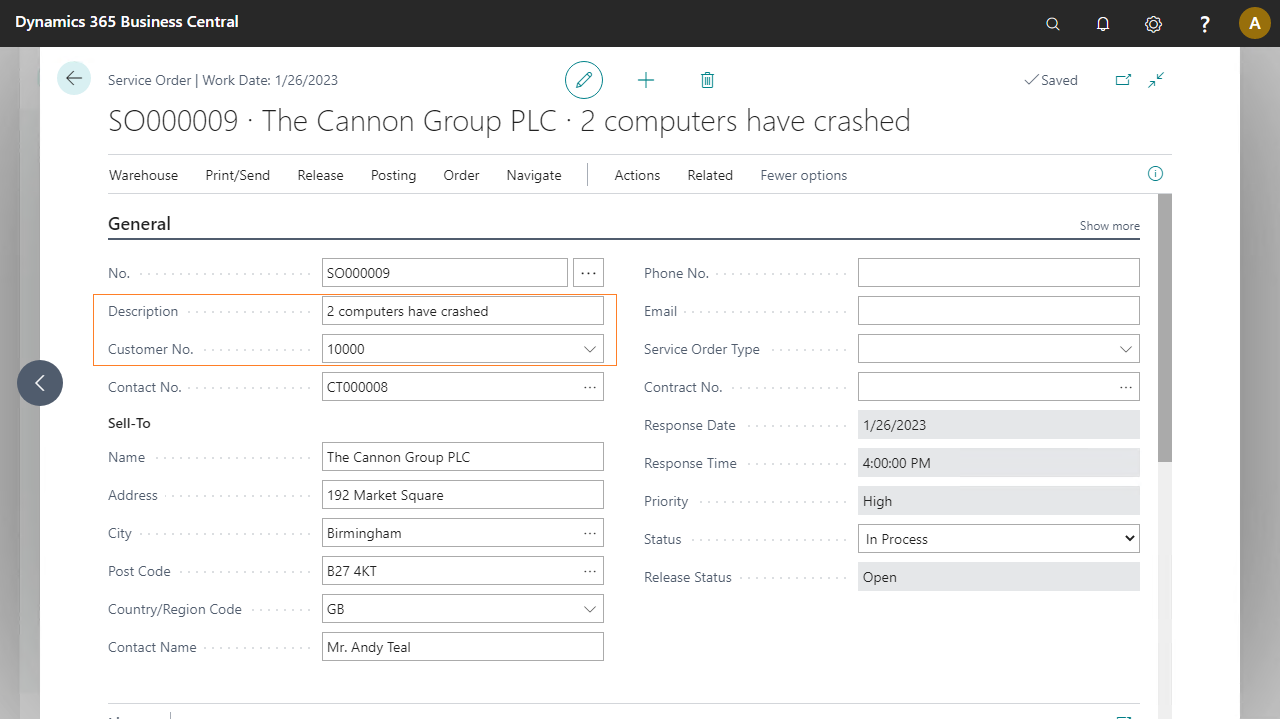Viewport: 1280px width, 720px height.
Task: Click the edit pencil icon
Action: (584, 79)
